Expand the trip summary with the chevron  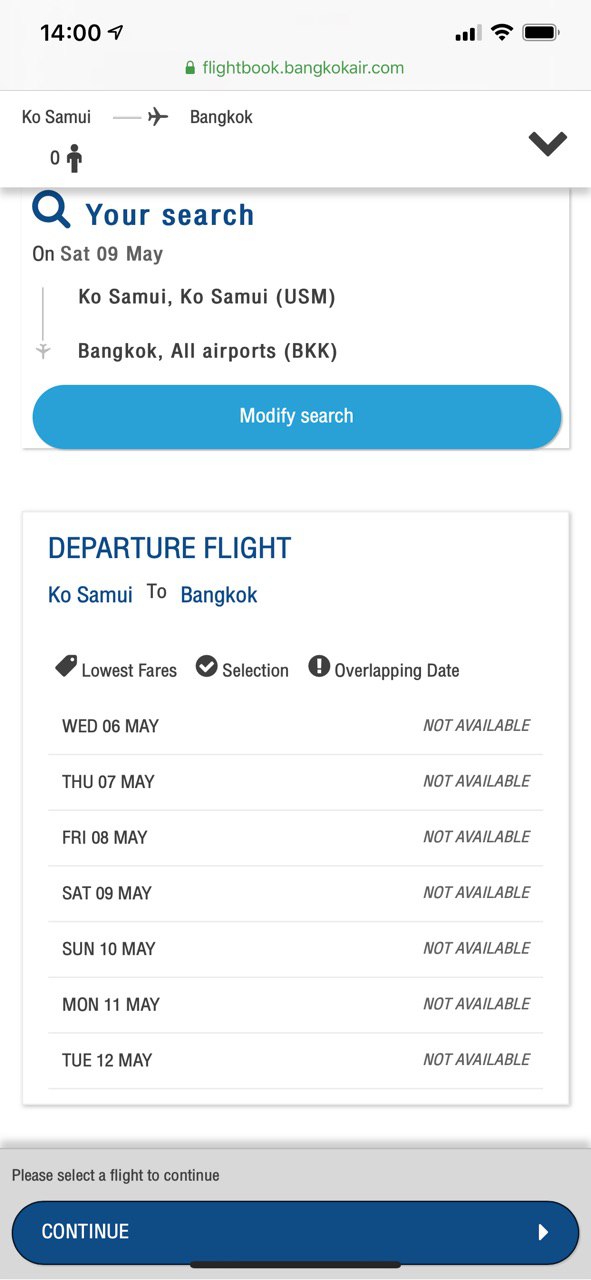tap(548, 144)
